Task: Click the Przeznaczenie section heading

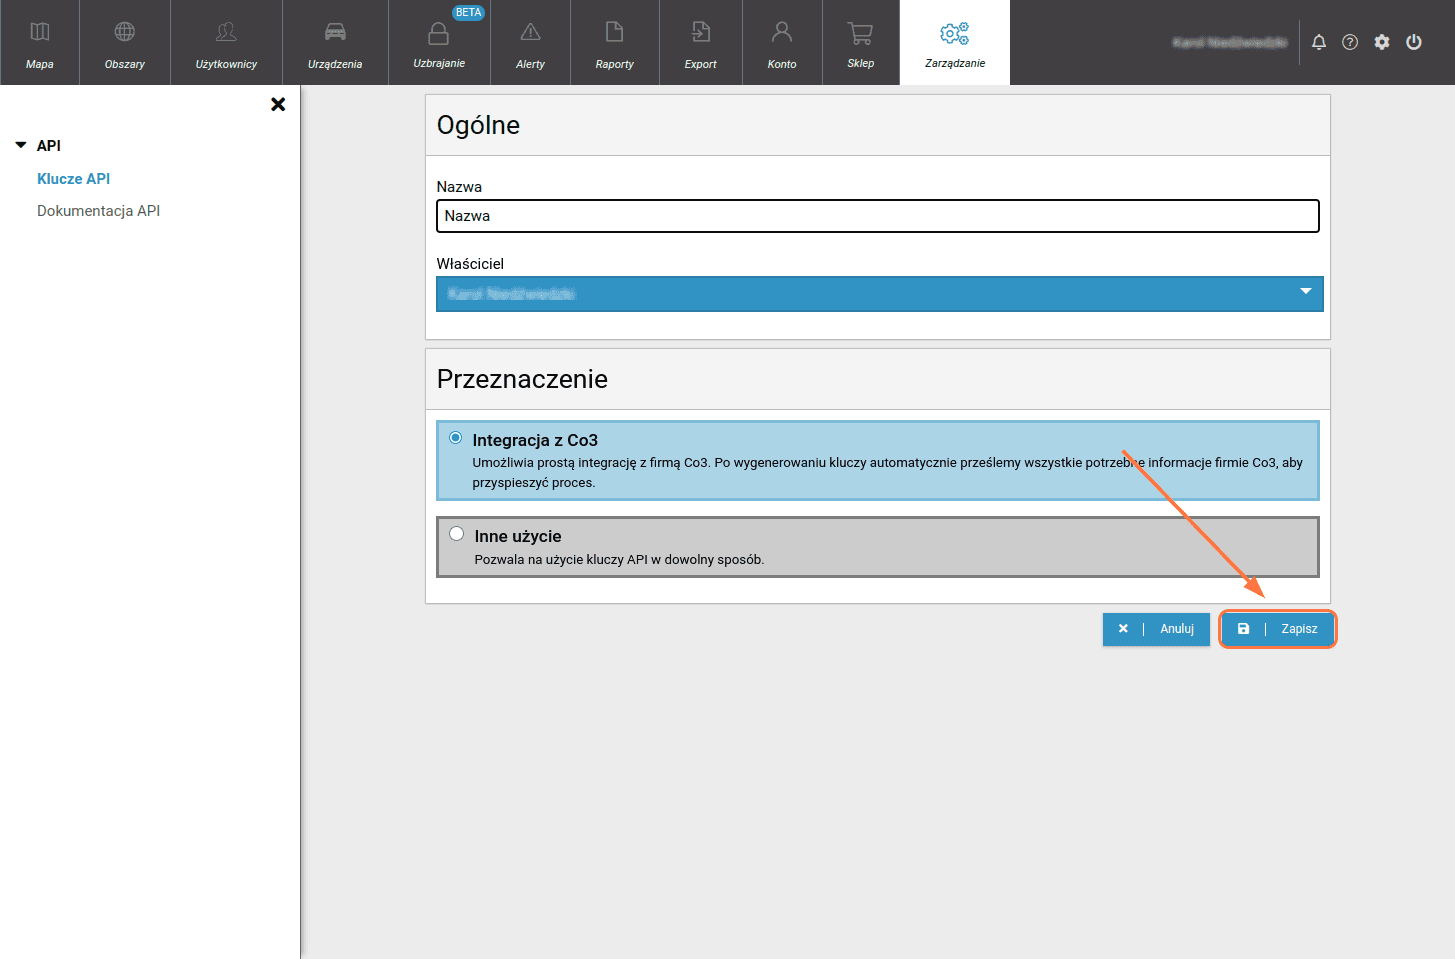Action: point(522,379)
